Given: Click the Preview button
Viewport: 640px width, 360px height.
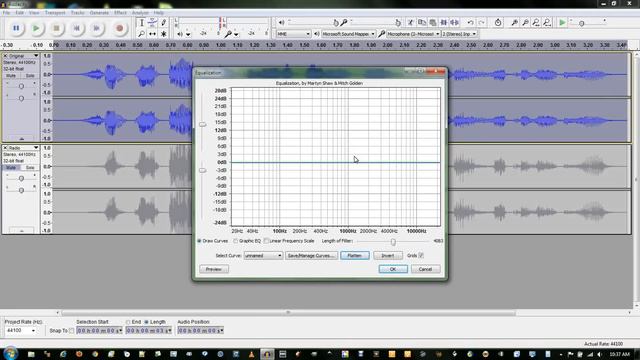Looking at the screenshot, I should tap(213, 269).
